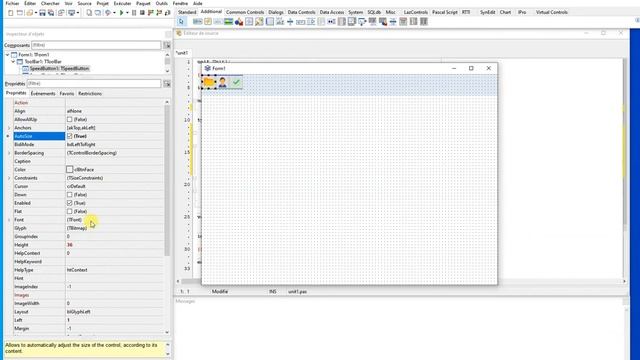Click the property grid vertical scrollbar
Image resolution: width=640 pixels, height=360 pixels.
[167, 180]
